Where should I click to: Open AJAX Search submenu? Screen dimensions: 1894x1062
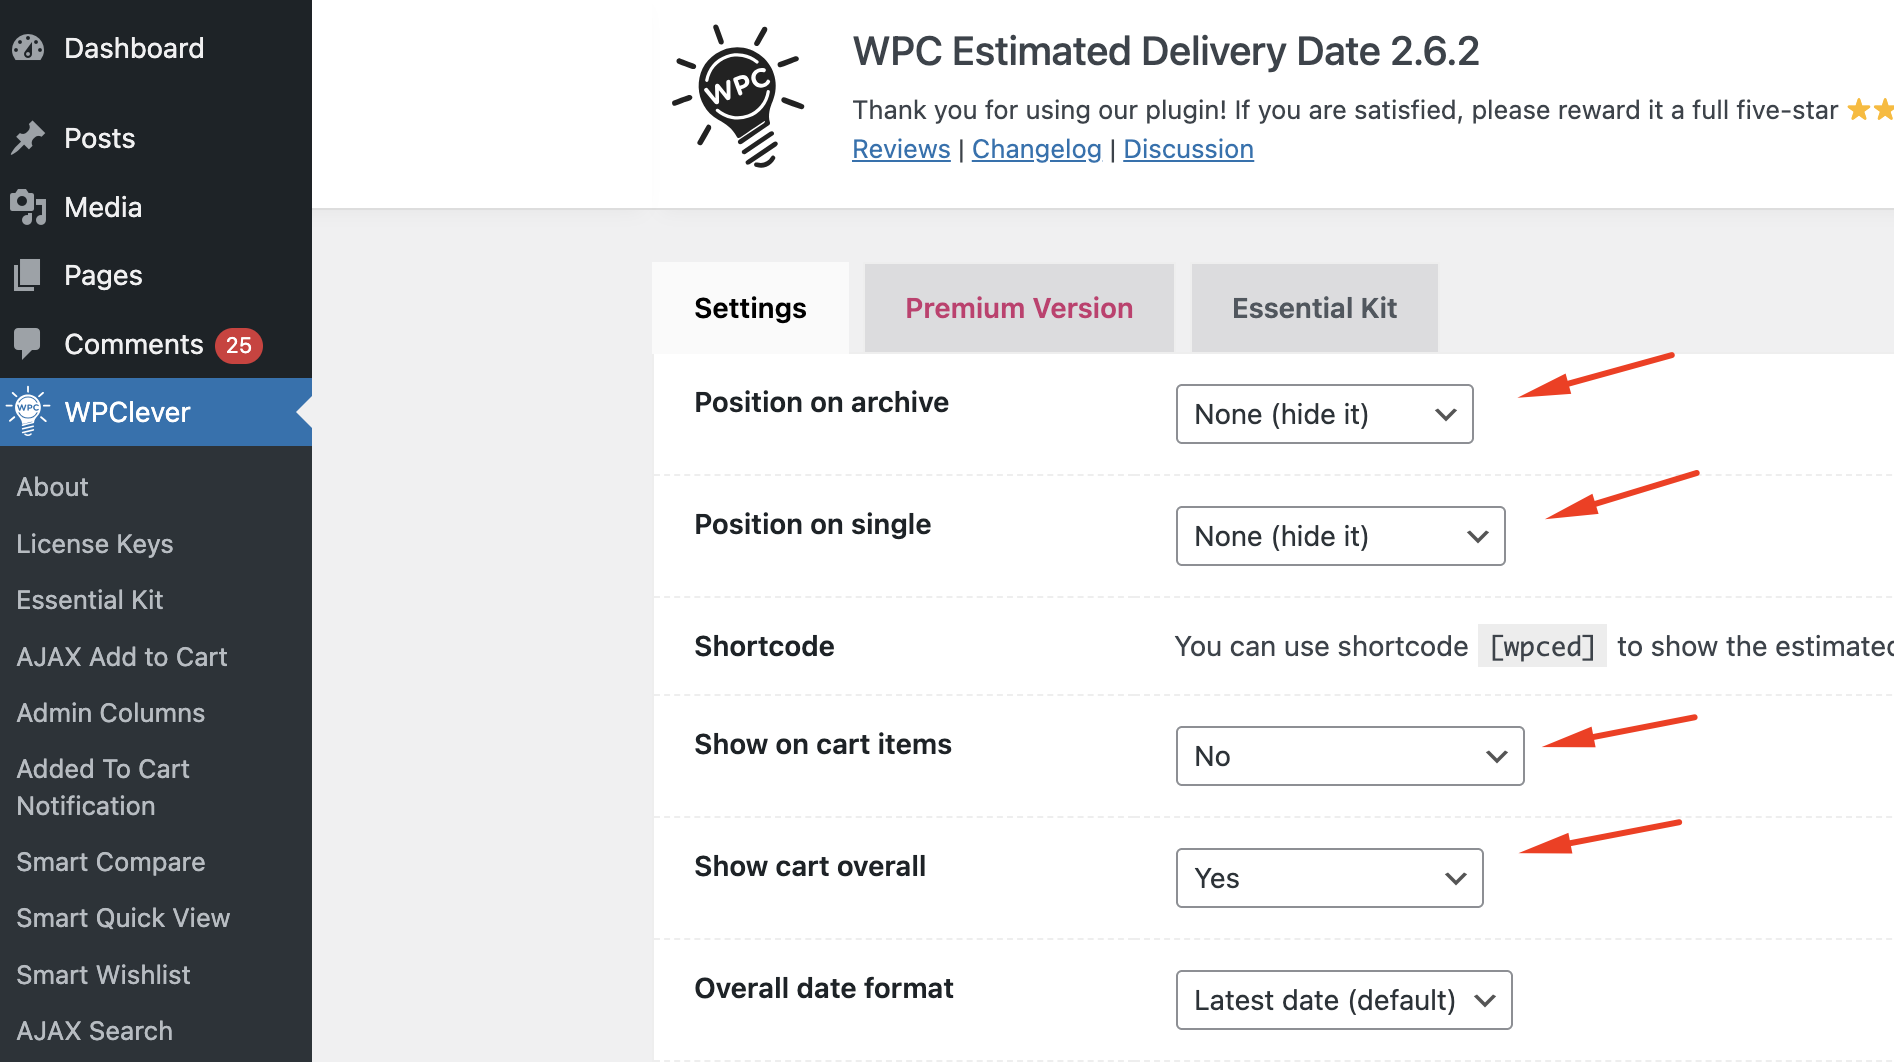(95, 1031)
